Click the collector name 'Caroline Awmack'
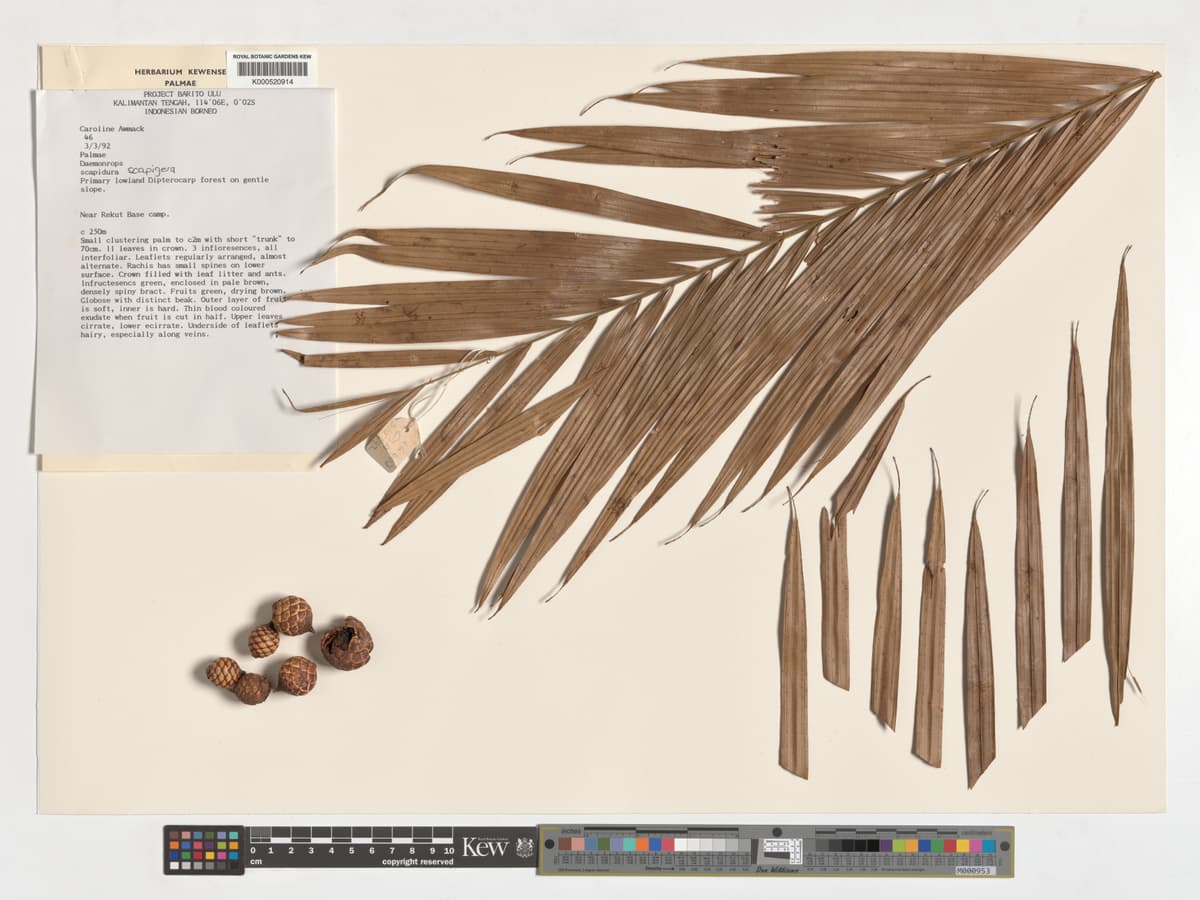 (x=111, y=129)
